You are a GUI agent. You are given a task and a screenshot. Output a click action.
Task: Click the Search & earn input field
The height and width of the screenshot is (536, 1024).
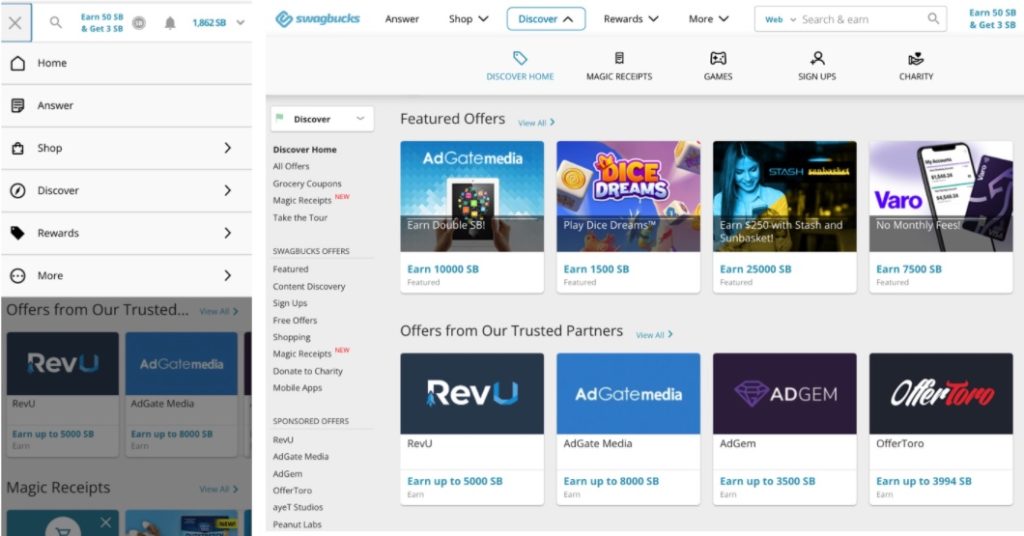pos(860,19)
